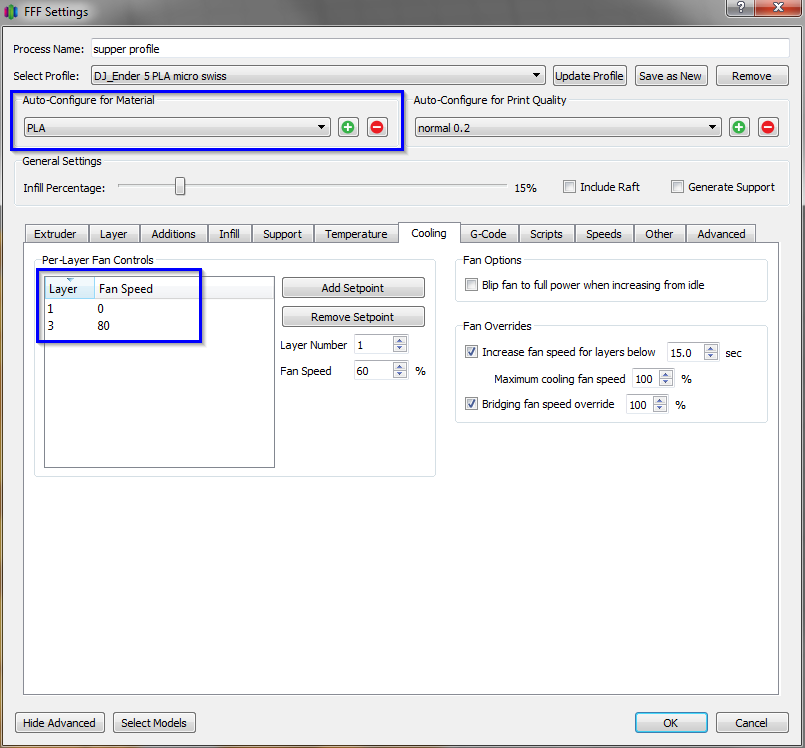The width and height of the screenshot is (805, 748).
Task: Click the Select Models button
Action: [x=154, y=722]
